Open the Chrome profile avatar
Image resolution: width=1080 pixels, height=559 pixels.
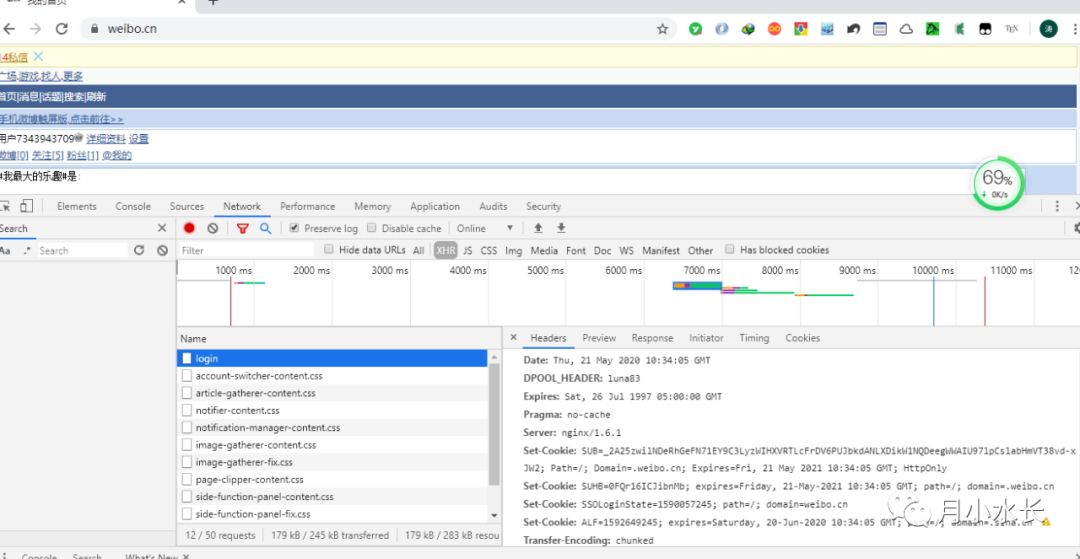coord(1048,29)
